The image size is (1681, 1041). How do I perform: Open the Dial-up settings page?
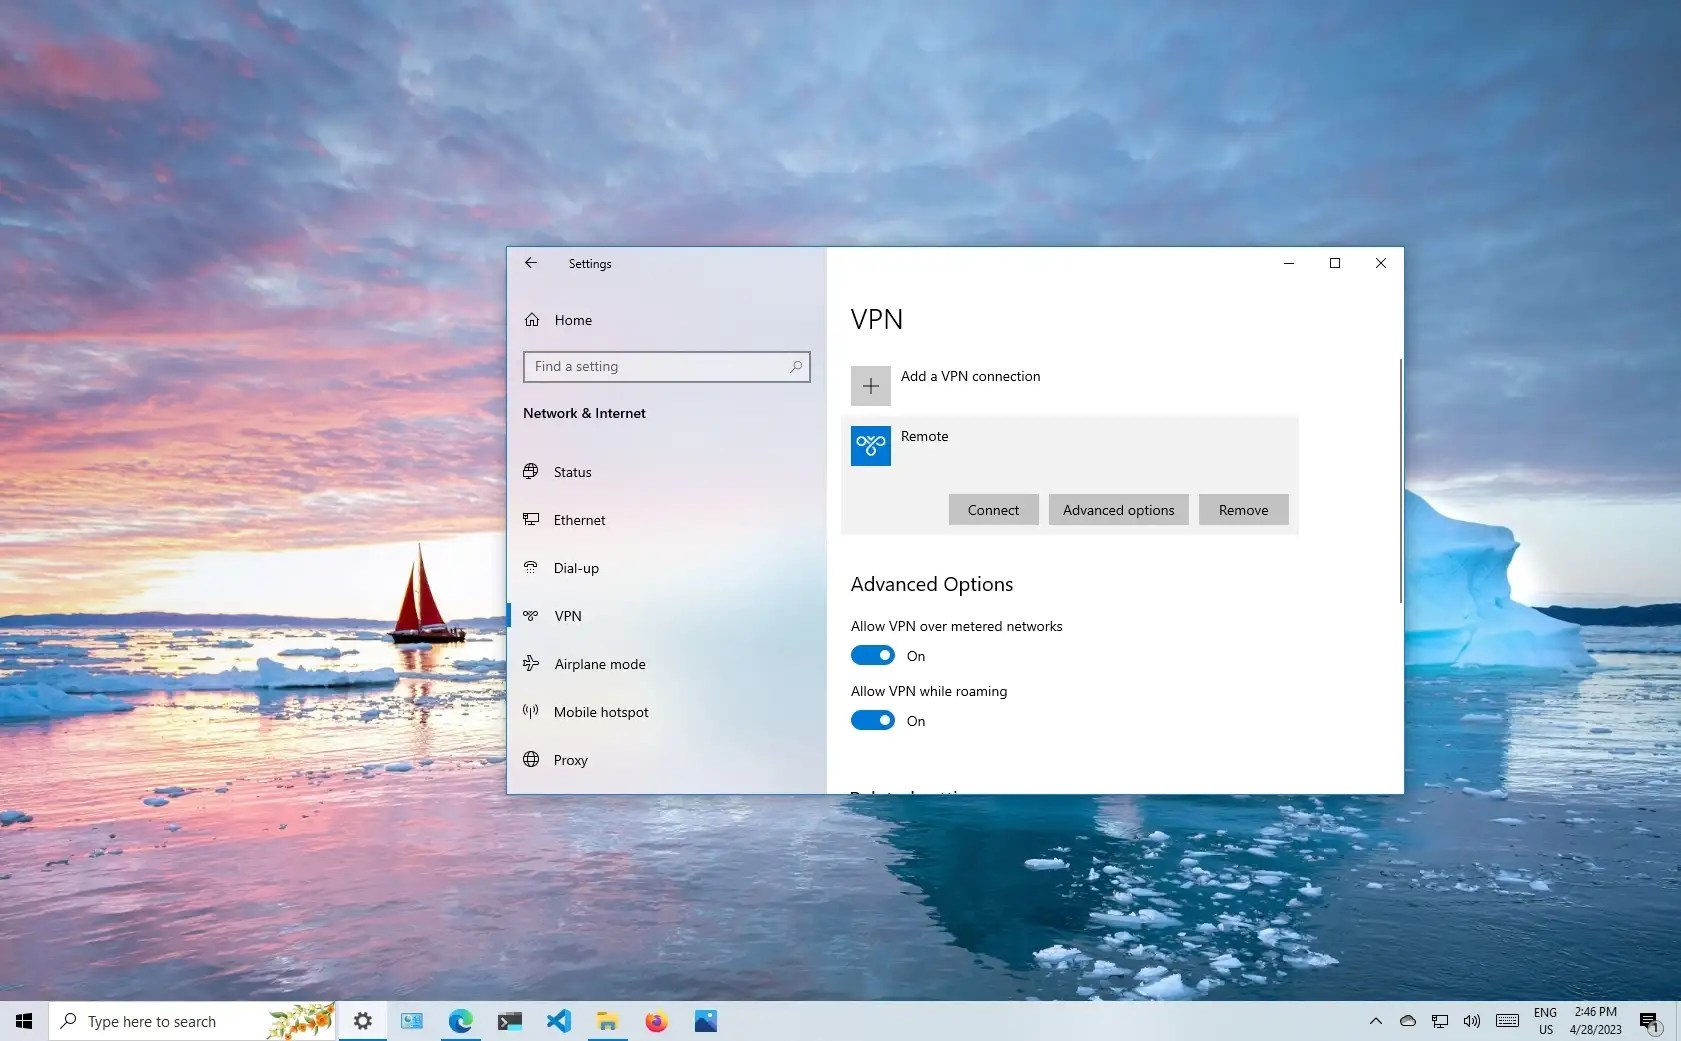[574, 567]
